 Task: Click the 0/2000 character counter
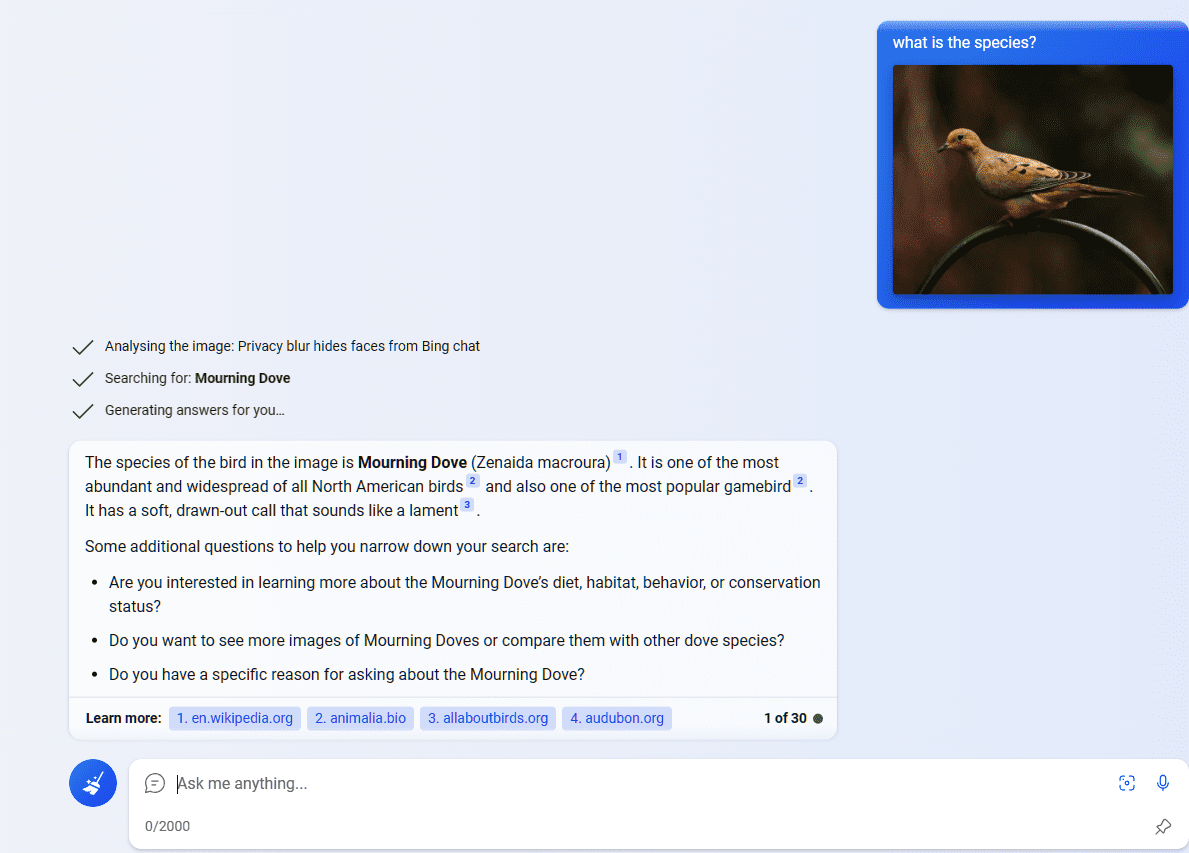(x=168, y=826)
